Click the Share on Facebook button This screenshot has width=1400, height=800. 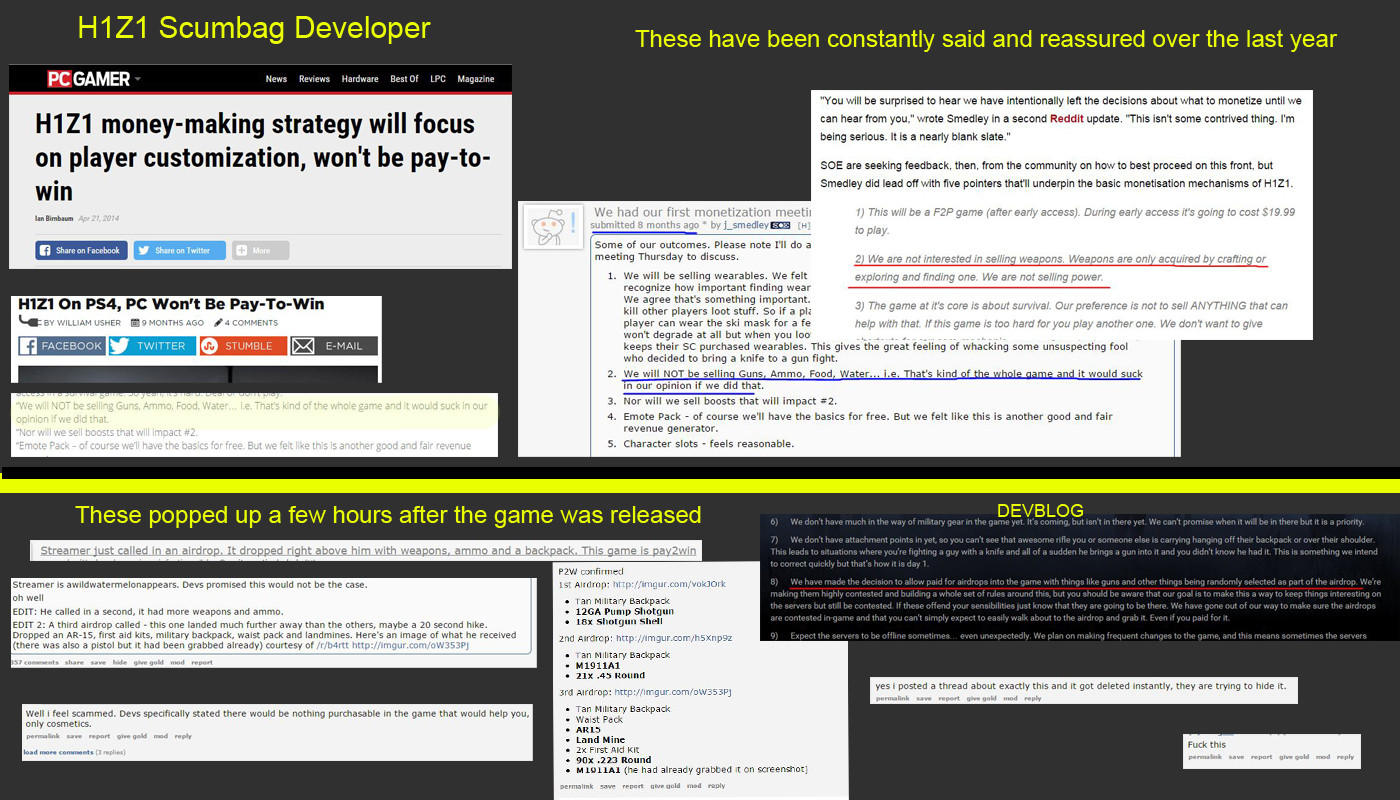pos(81,250)
